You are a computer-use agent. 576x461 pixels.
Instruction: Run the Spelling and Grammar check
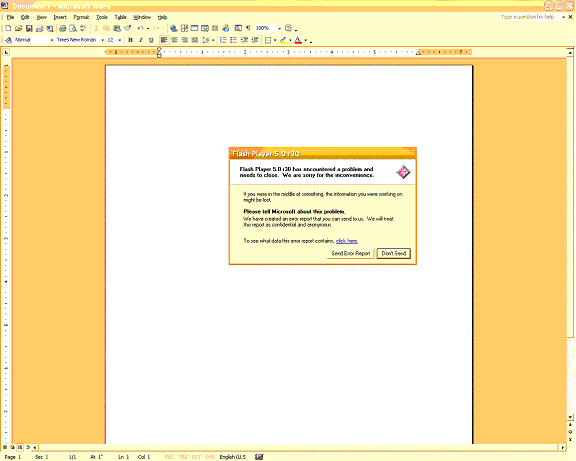[83, 28]
